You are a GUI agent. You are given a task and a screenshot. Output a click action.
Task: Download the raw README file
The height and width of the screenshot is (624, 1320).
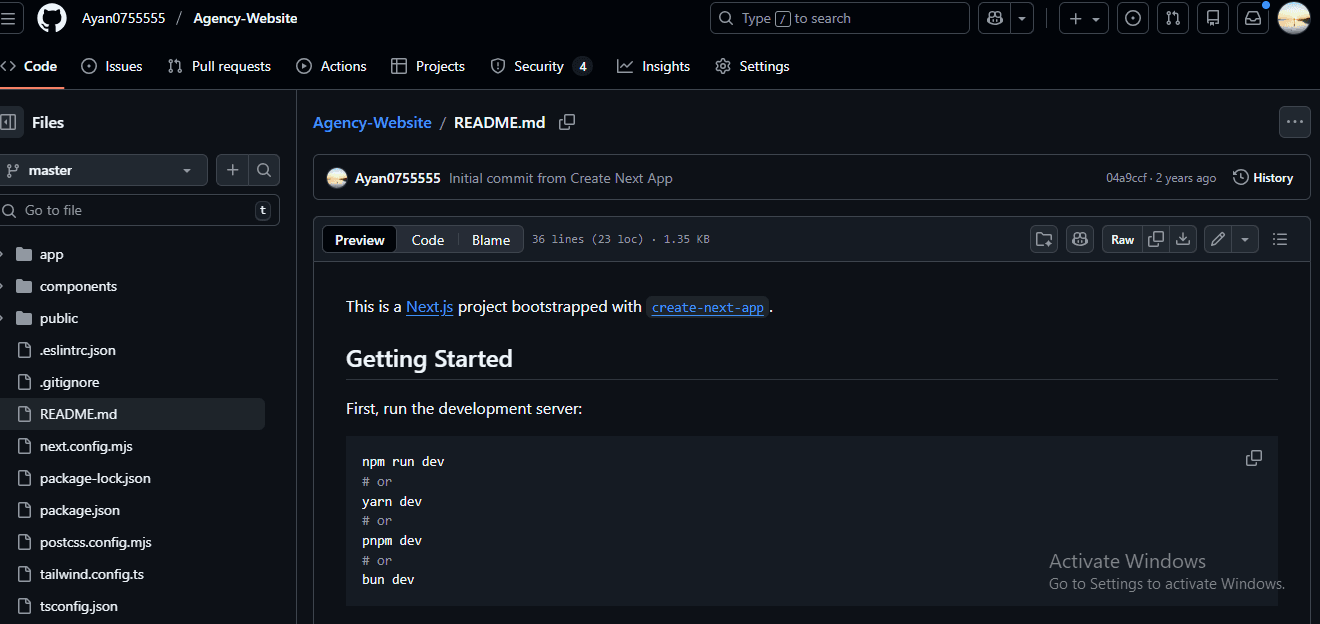(x=1183, y=239)
